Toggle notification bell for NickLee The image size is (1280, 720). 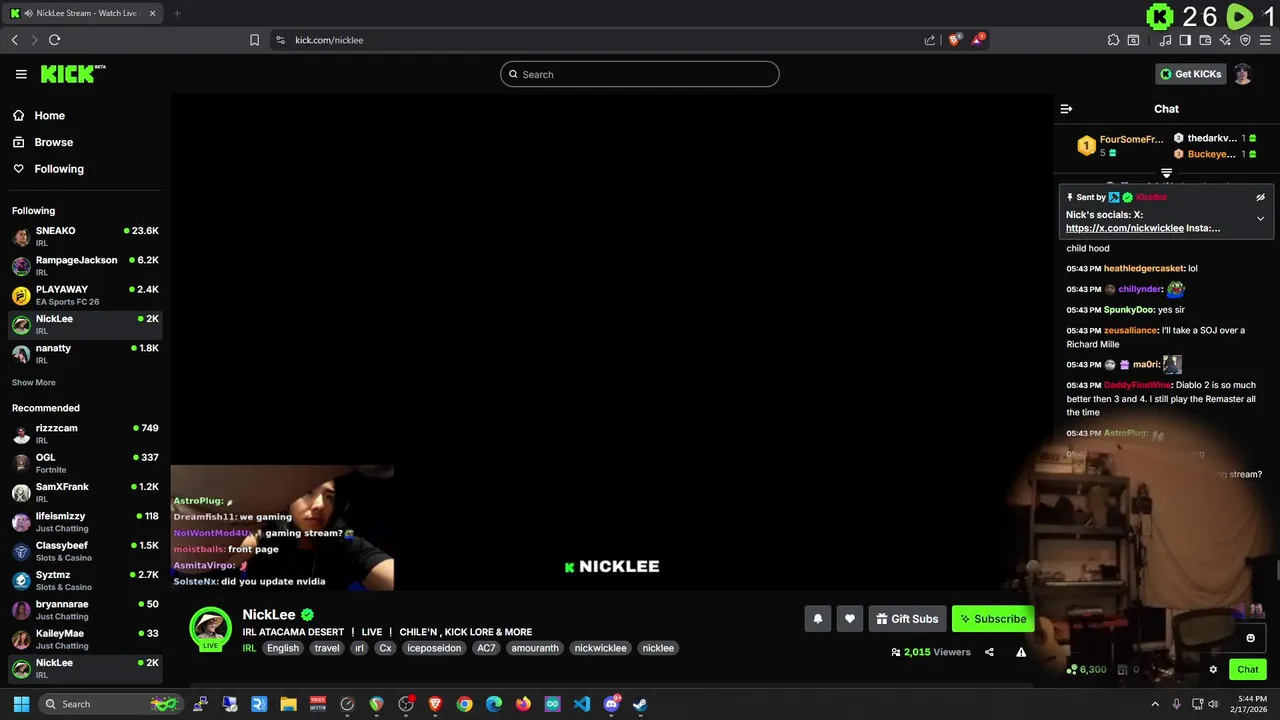point(817,619)
